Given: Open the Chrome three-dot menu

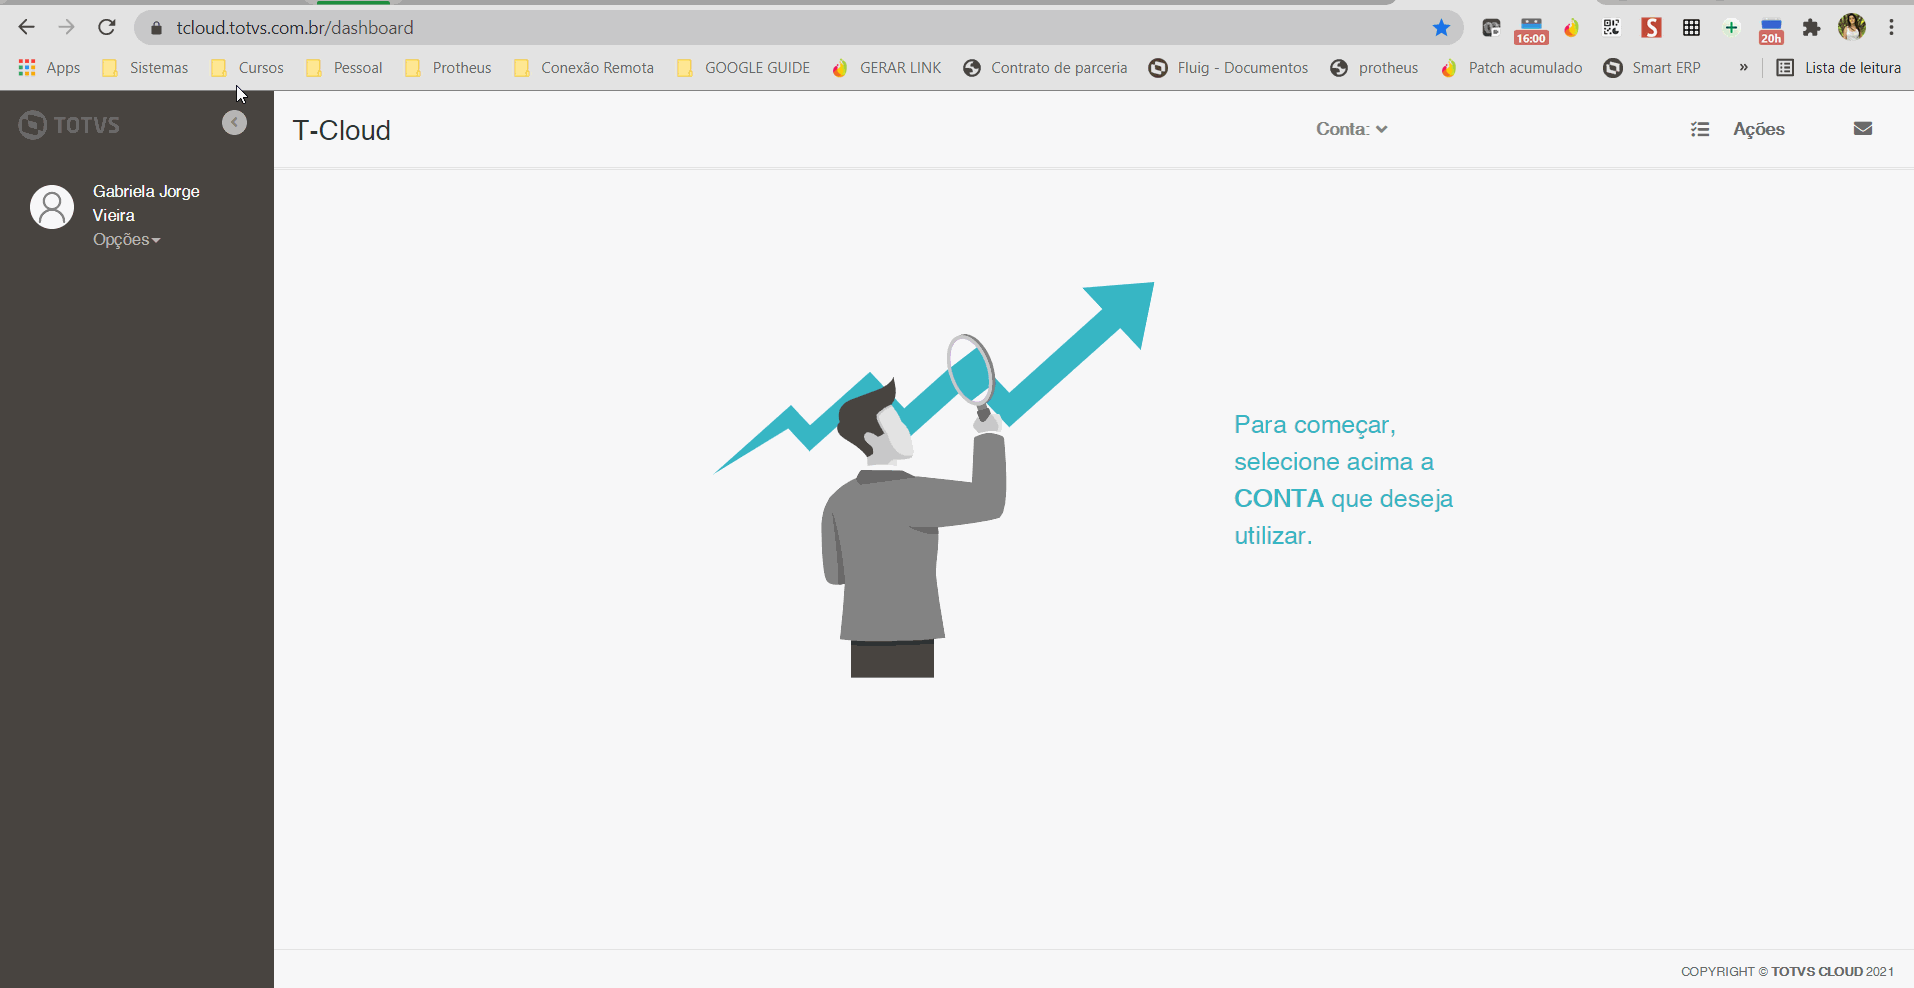Looking at the screenshot, I should point(1891,27).
